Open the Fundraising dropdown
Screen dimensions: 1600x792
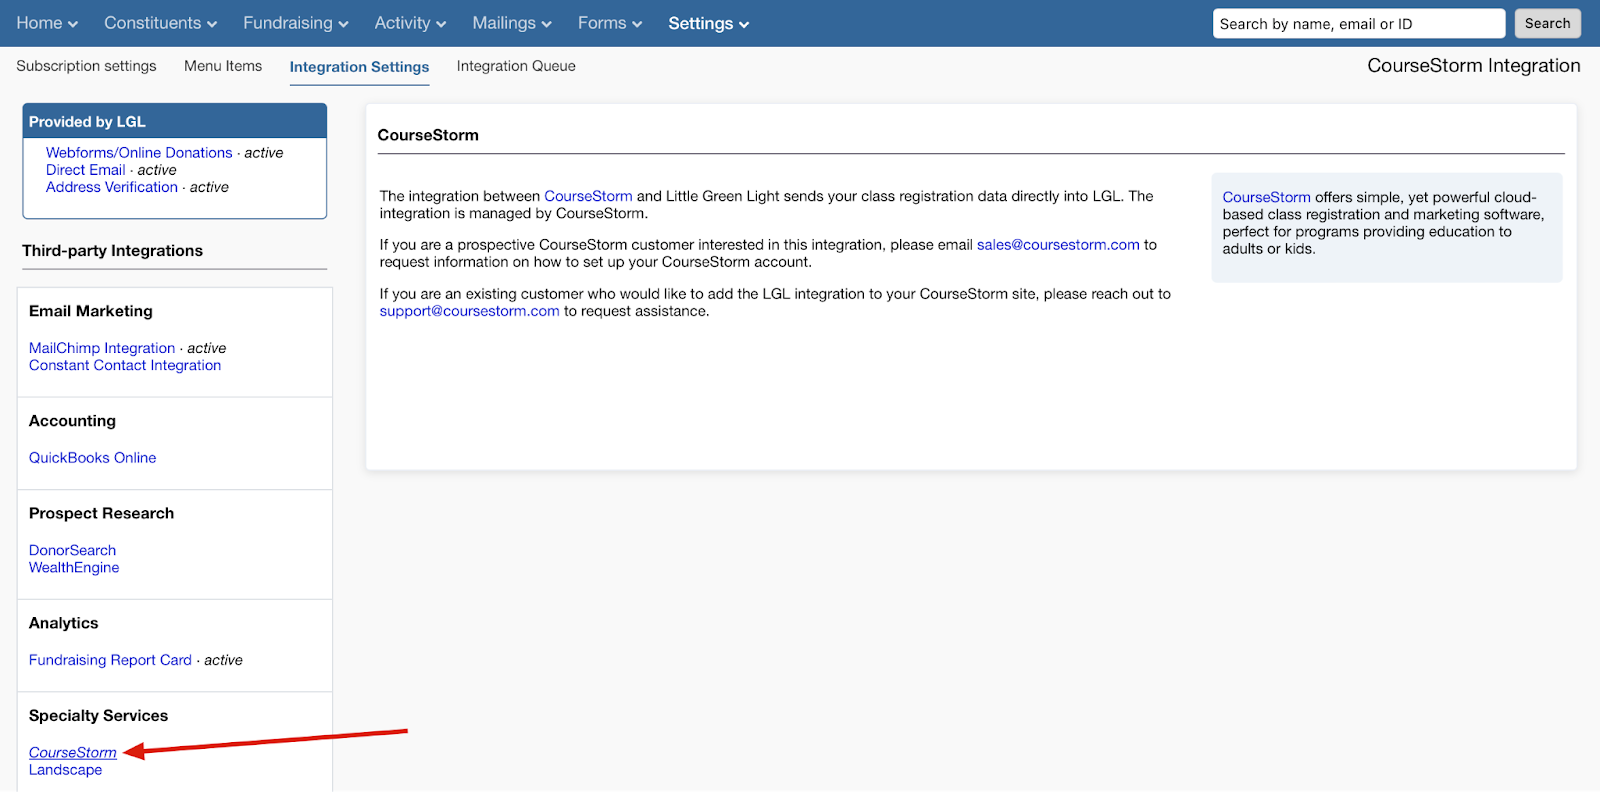click(x=296, y=23)
